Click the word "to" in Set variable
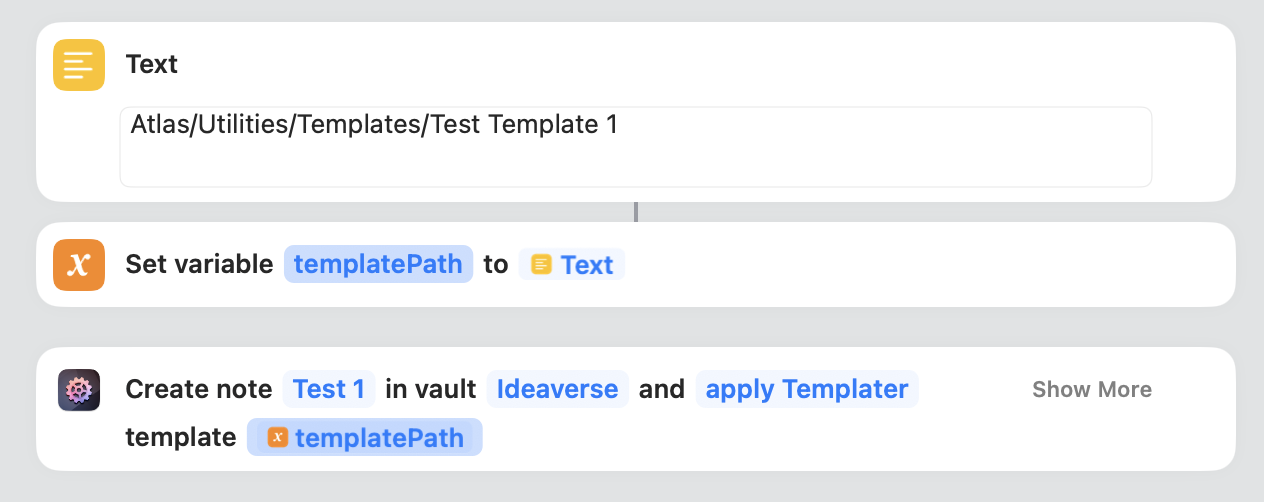The width and height of the screenshot is (1264, 502). (496, 264)
